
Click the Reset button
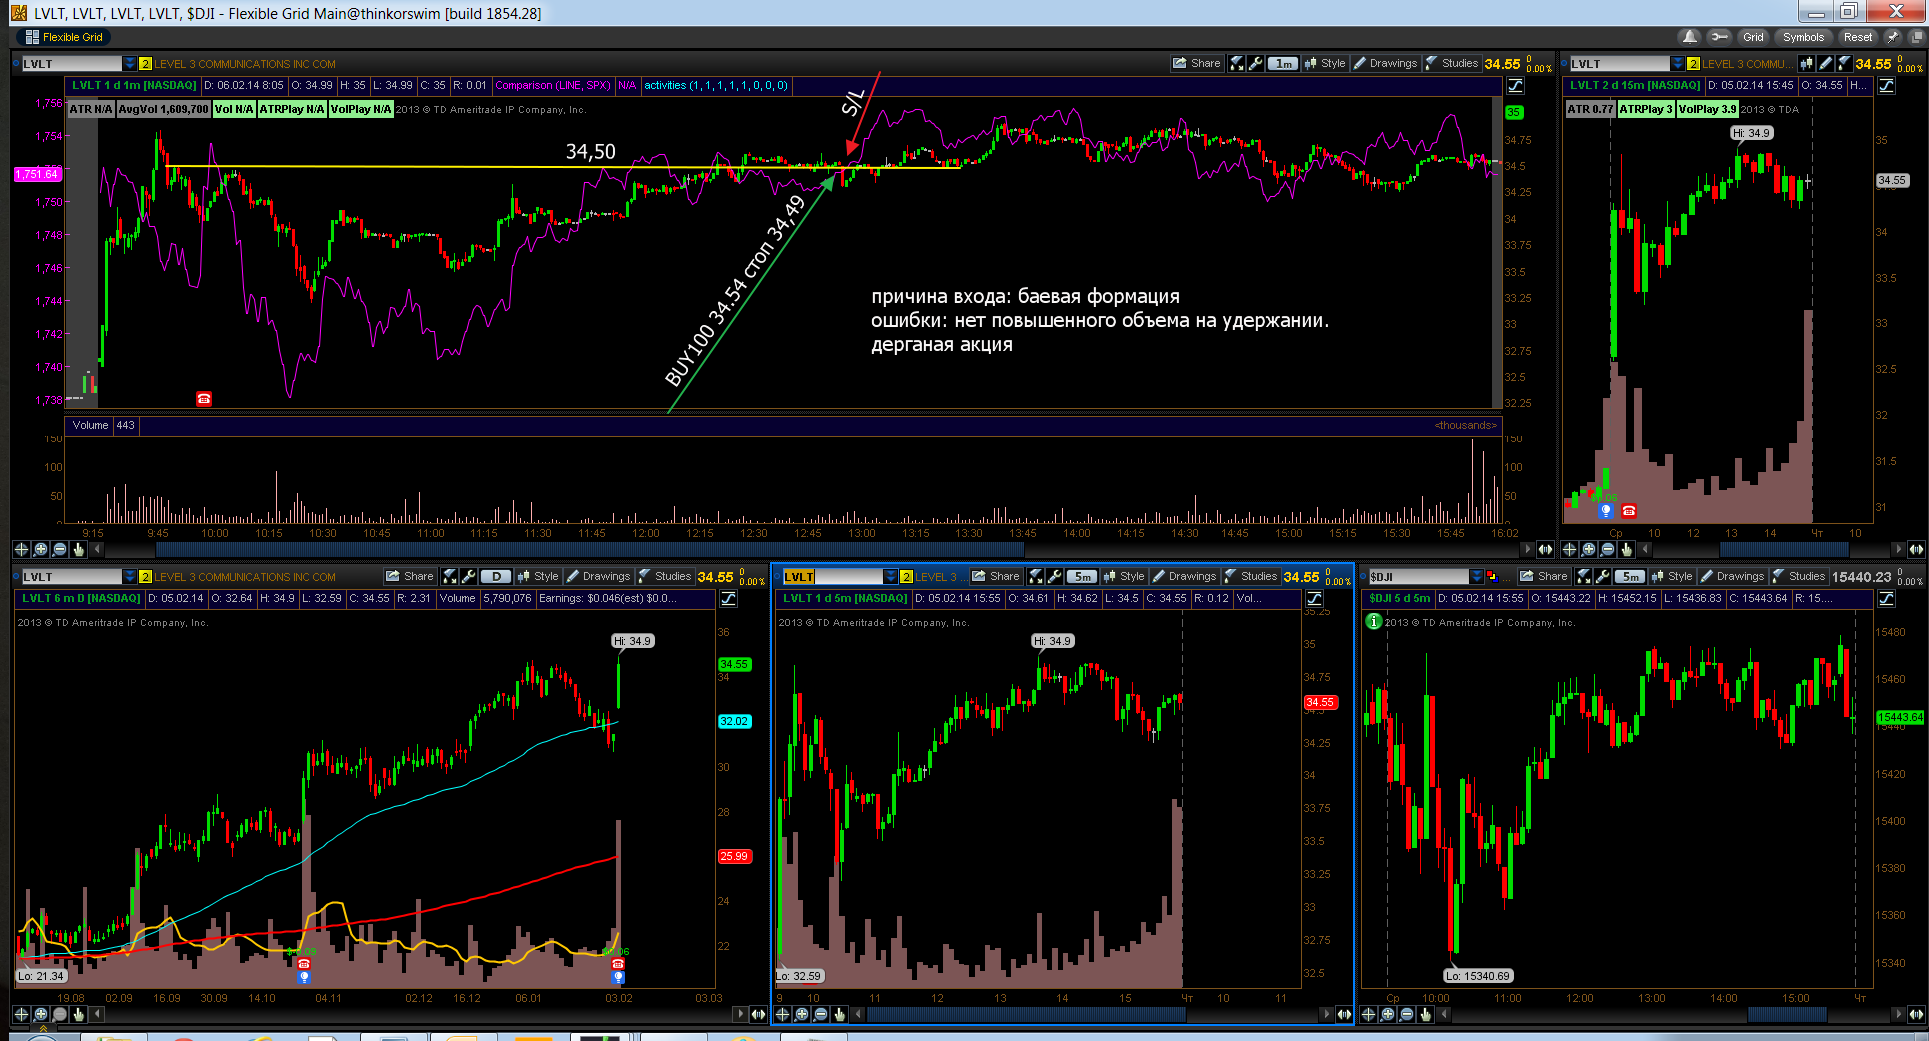[1858, 37]
